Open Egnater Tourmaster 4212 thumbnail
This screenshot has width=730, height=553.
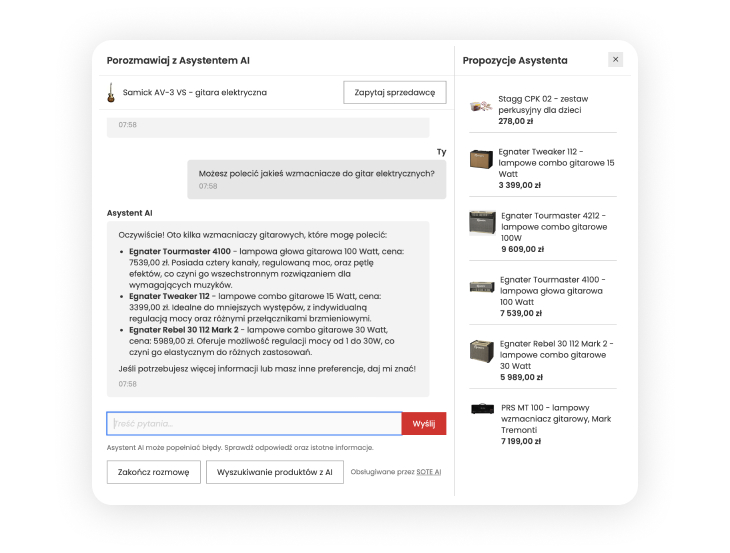point(482,222)
